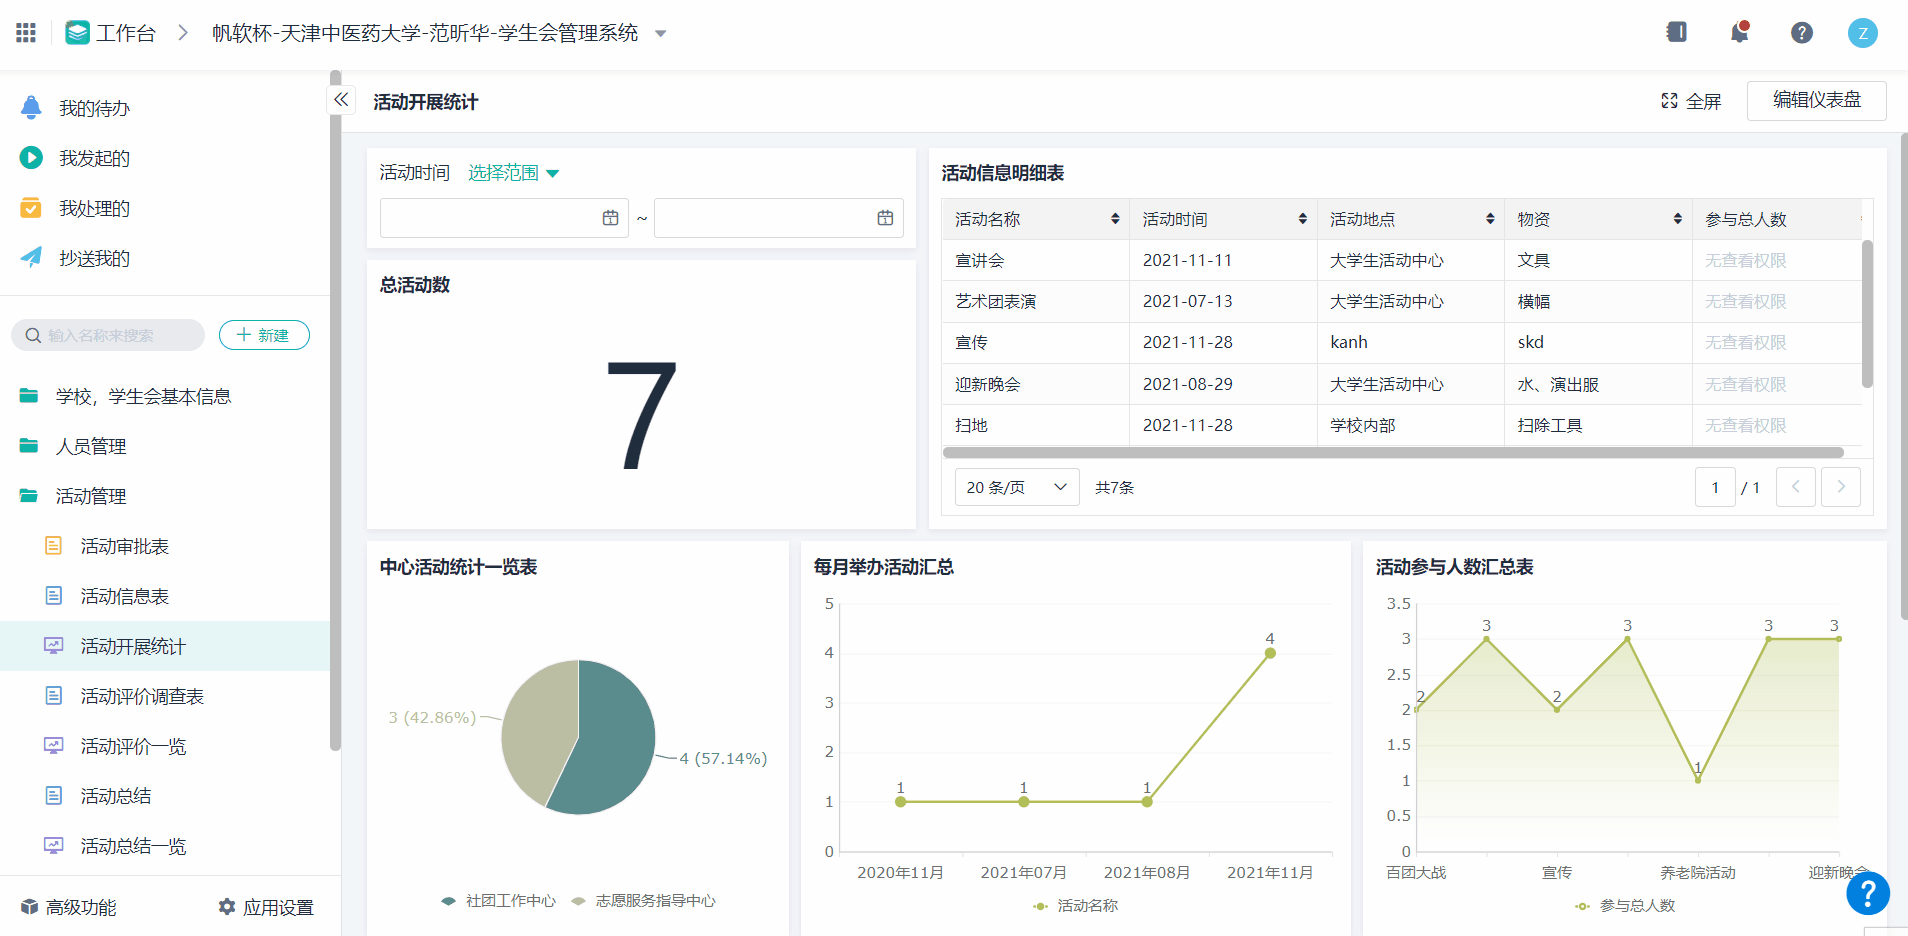Image resolution: width=1908 pixels, height=936 pixels.
Task: Collapse the sidebar with double-arrow icon
Action: (x=341, y=99)
